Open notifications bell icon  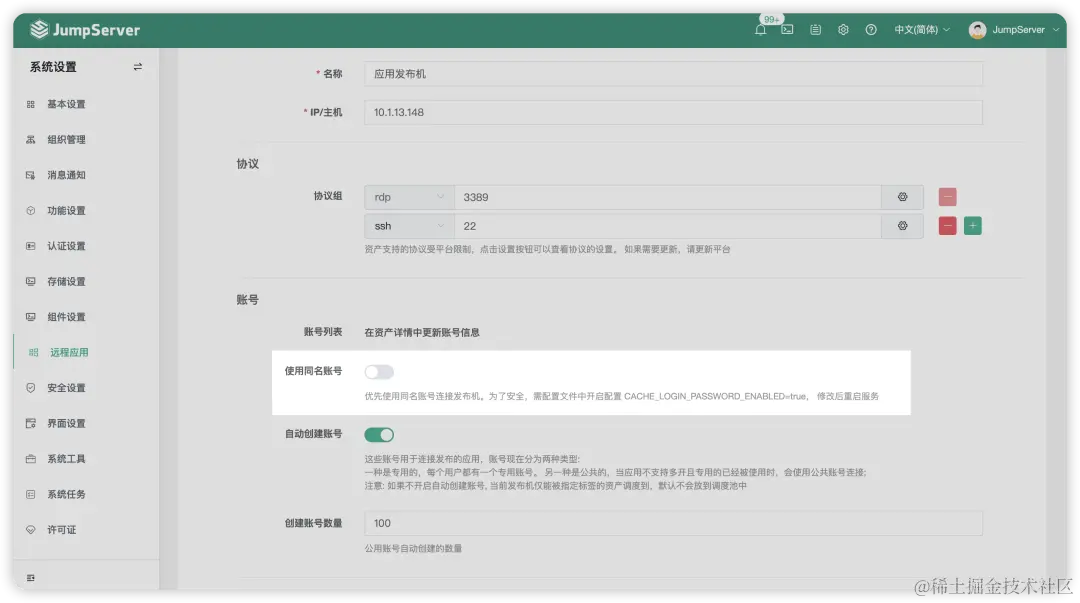pyautogui.click(x=760, y=30)
